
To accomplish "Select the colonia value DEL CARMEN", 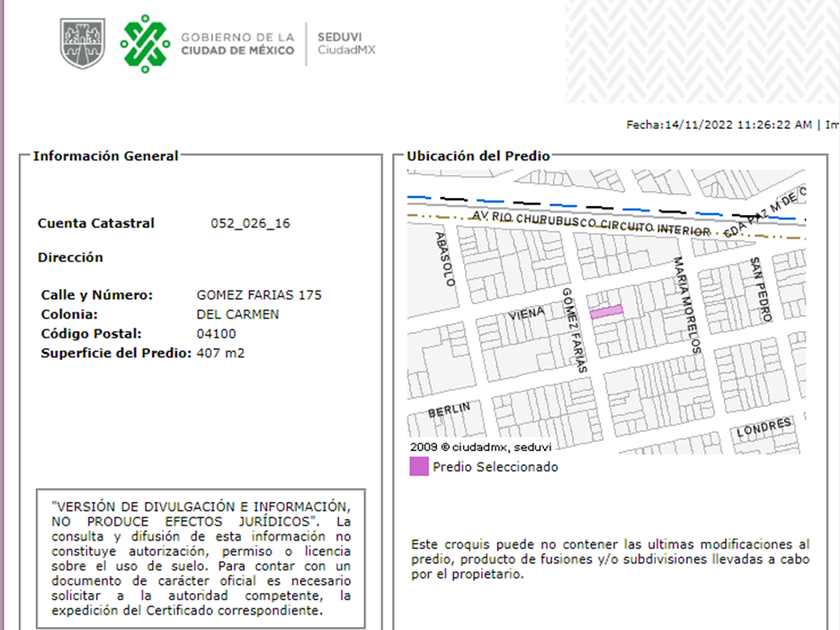I will pos(237,314).
